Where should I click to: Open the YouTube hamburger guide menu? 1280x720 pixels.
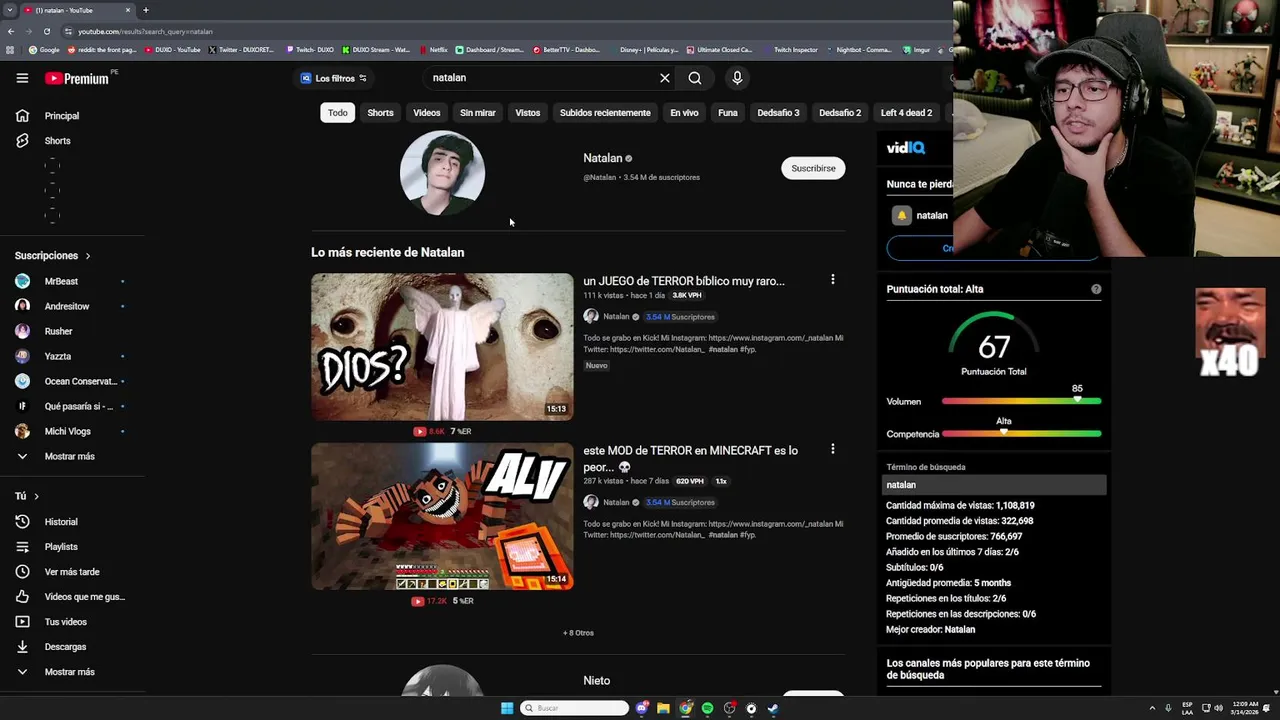point(22,78)
